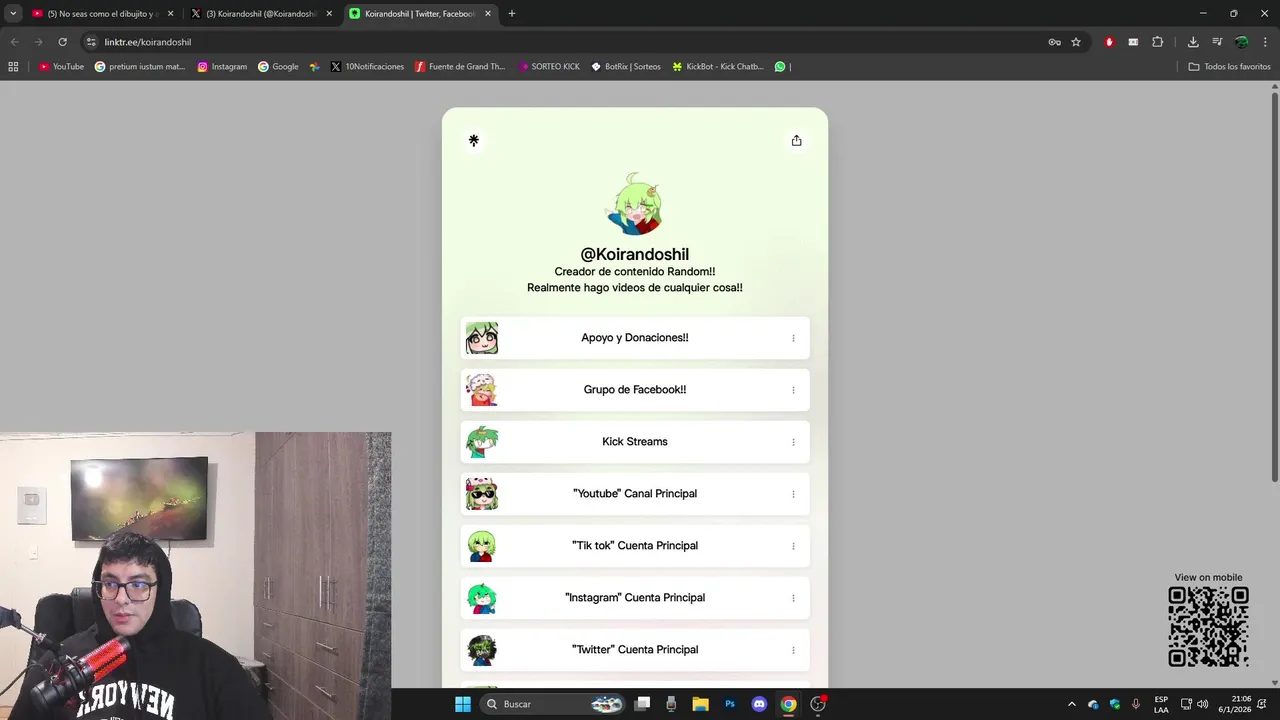The width and height of the screenshot is (1280, 720).
Task: Click the thumbnail icon on Twitter link
Action: coord(482,650)
